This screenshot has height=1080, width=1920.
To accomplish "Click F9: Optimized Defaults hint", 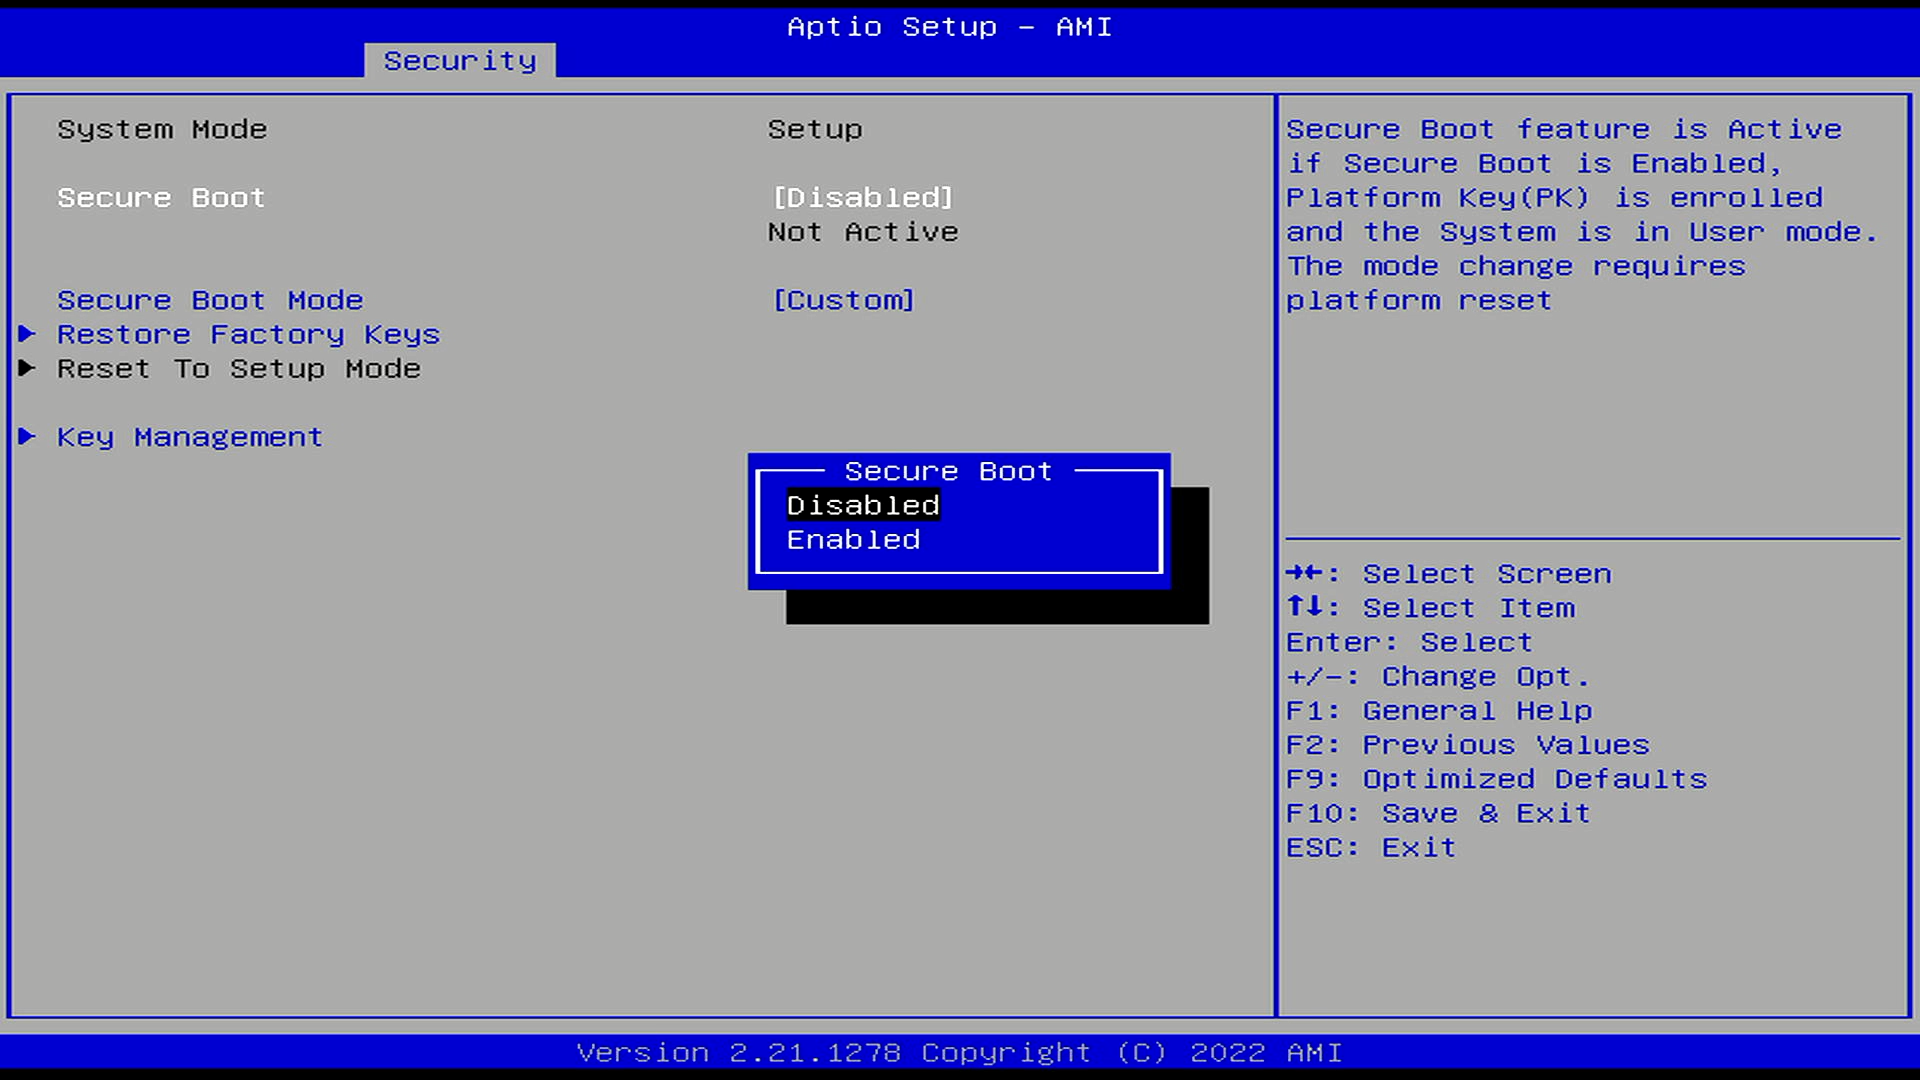I will pos(1496,779).
